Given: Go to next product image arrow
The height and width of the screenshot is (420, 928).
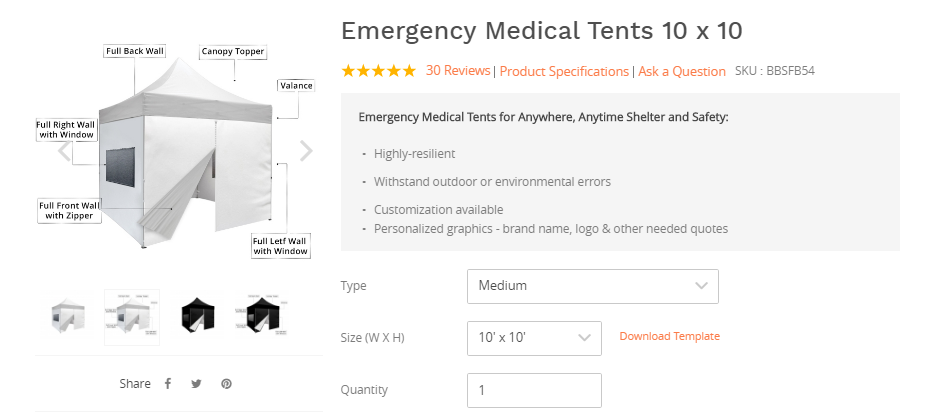Looking at the screenshot, I should (x=306, y=151).
